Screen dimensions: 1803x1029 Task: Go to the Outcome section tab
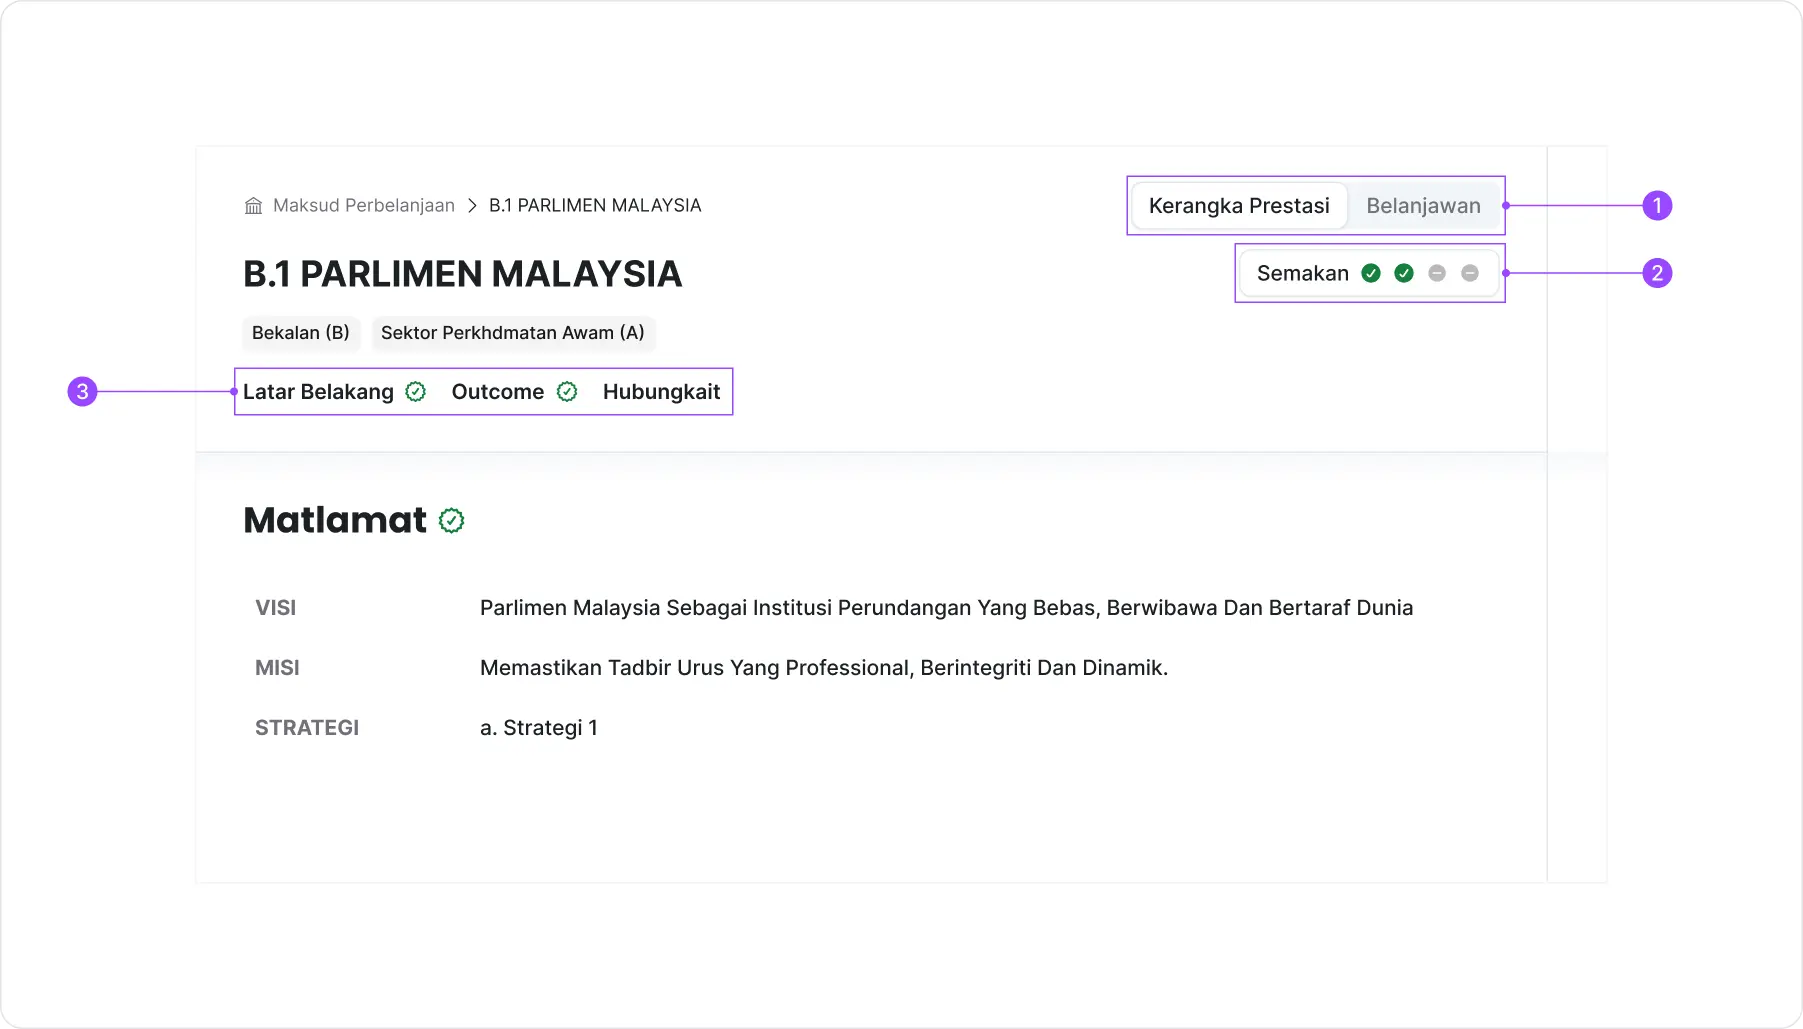click(497, 392)
